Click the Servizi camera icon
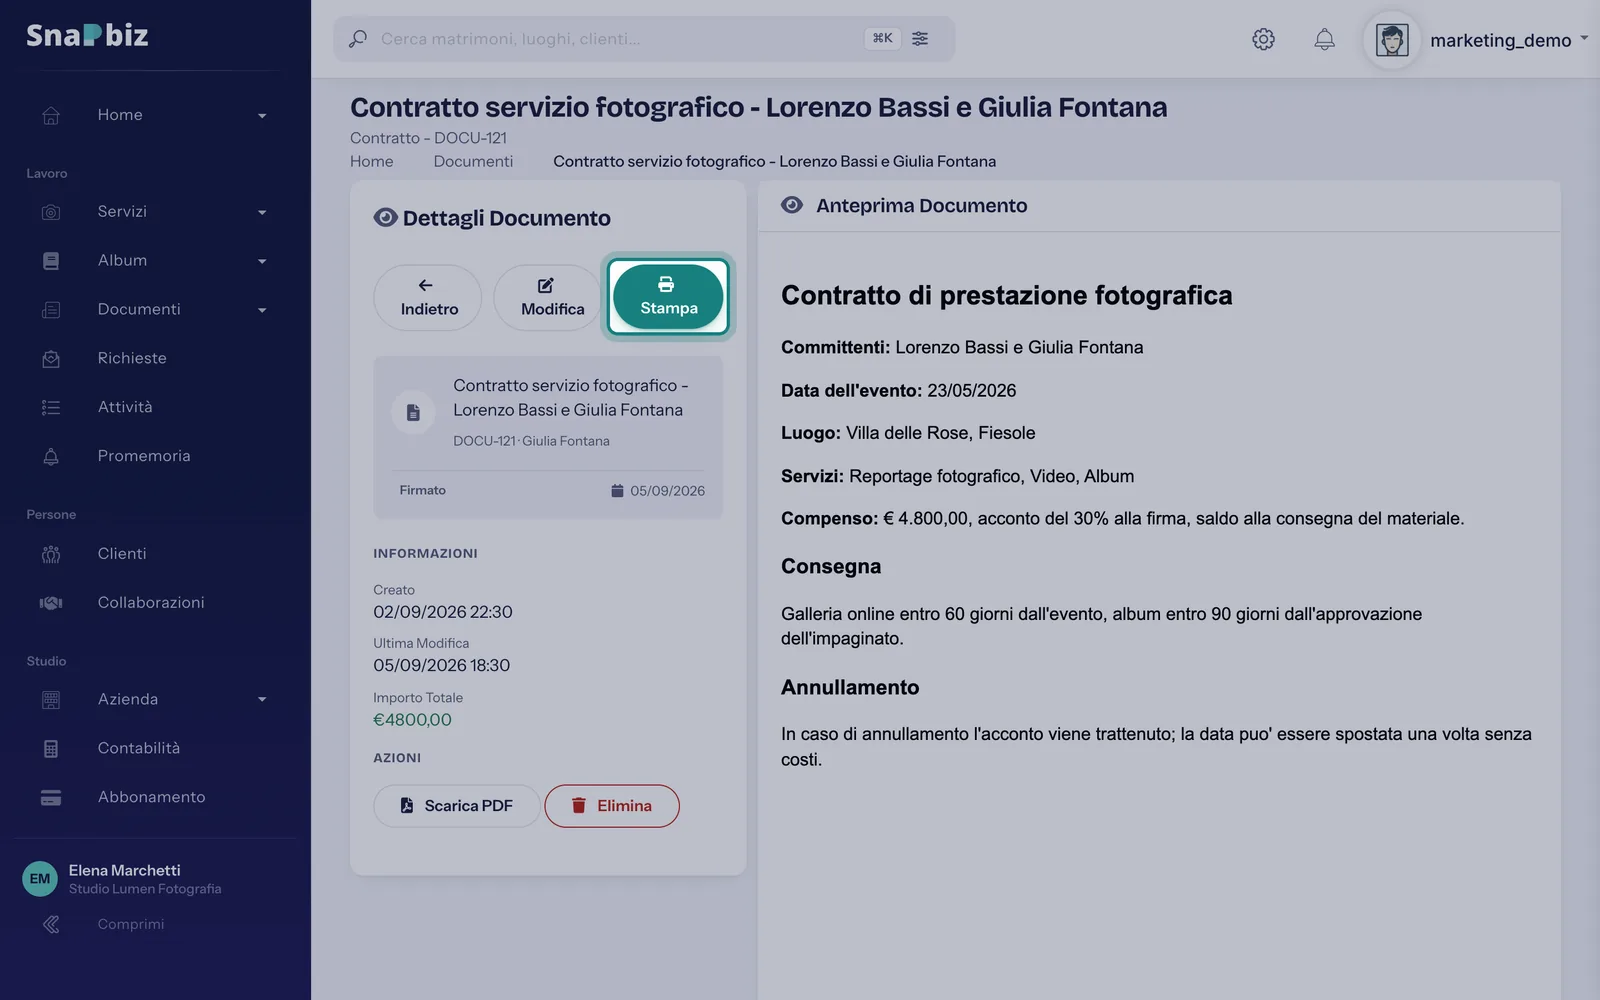This screenshot has width=1600, height=1000. tap(51, 212)
